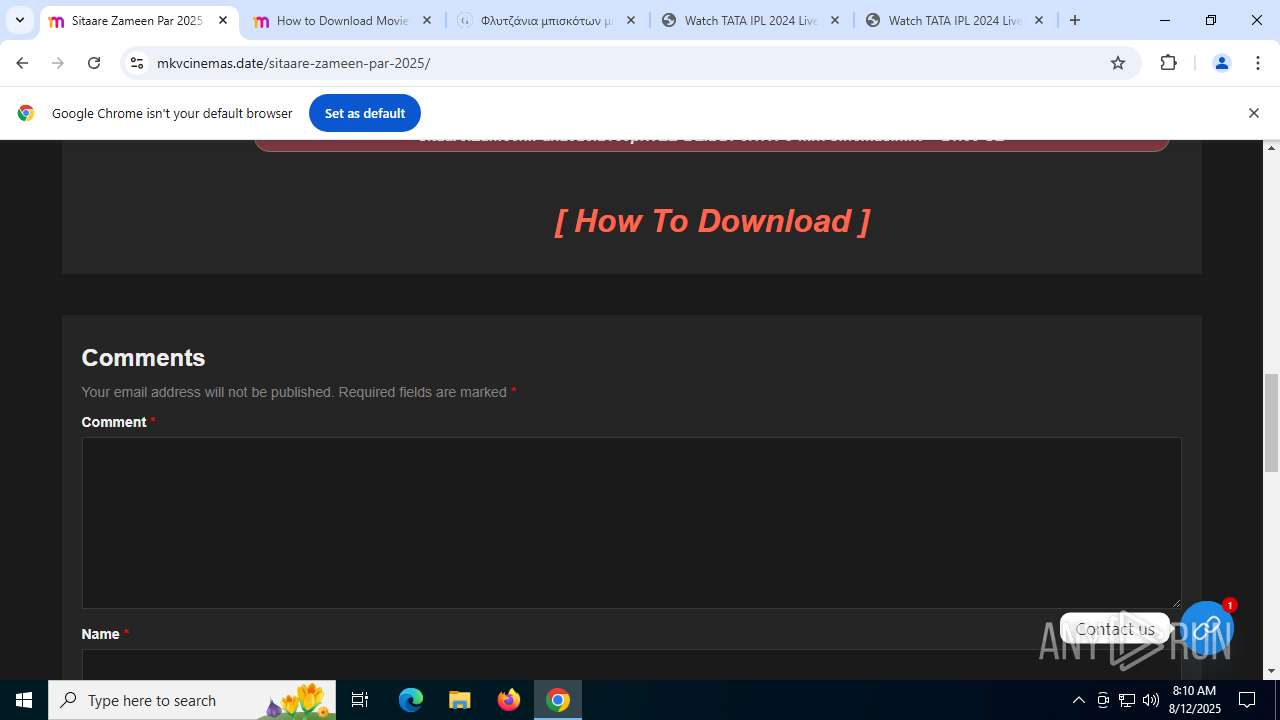Image resolution: width=1280 pixels, height=720 pixels.
Task: Click the page vertical scrollbar thumb
Action: [1272, 422]
